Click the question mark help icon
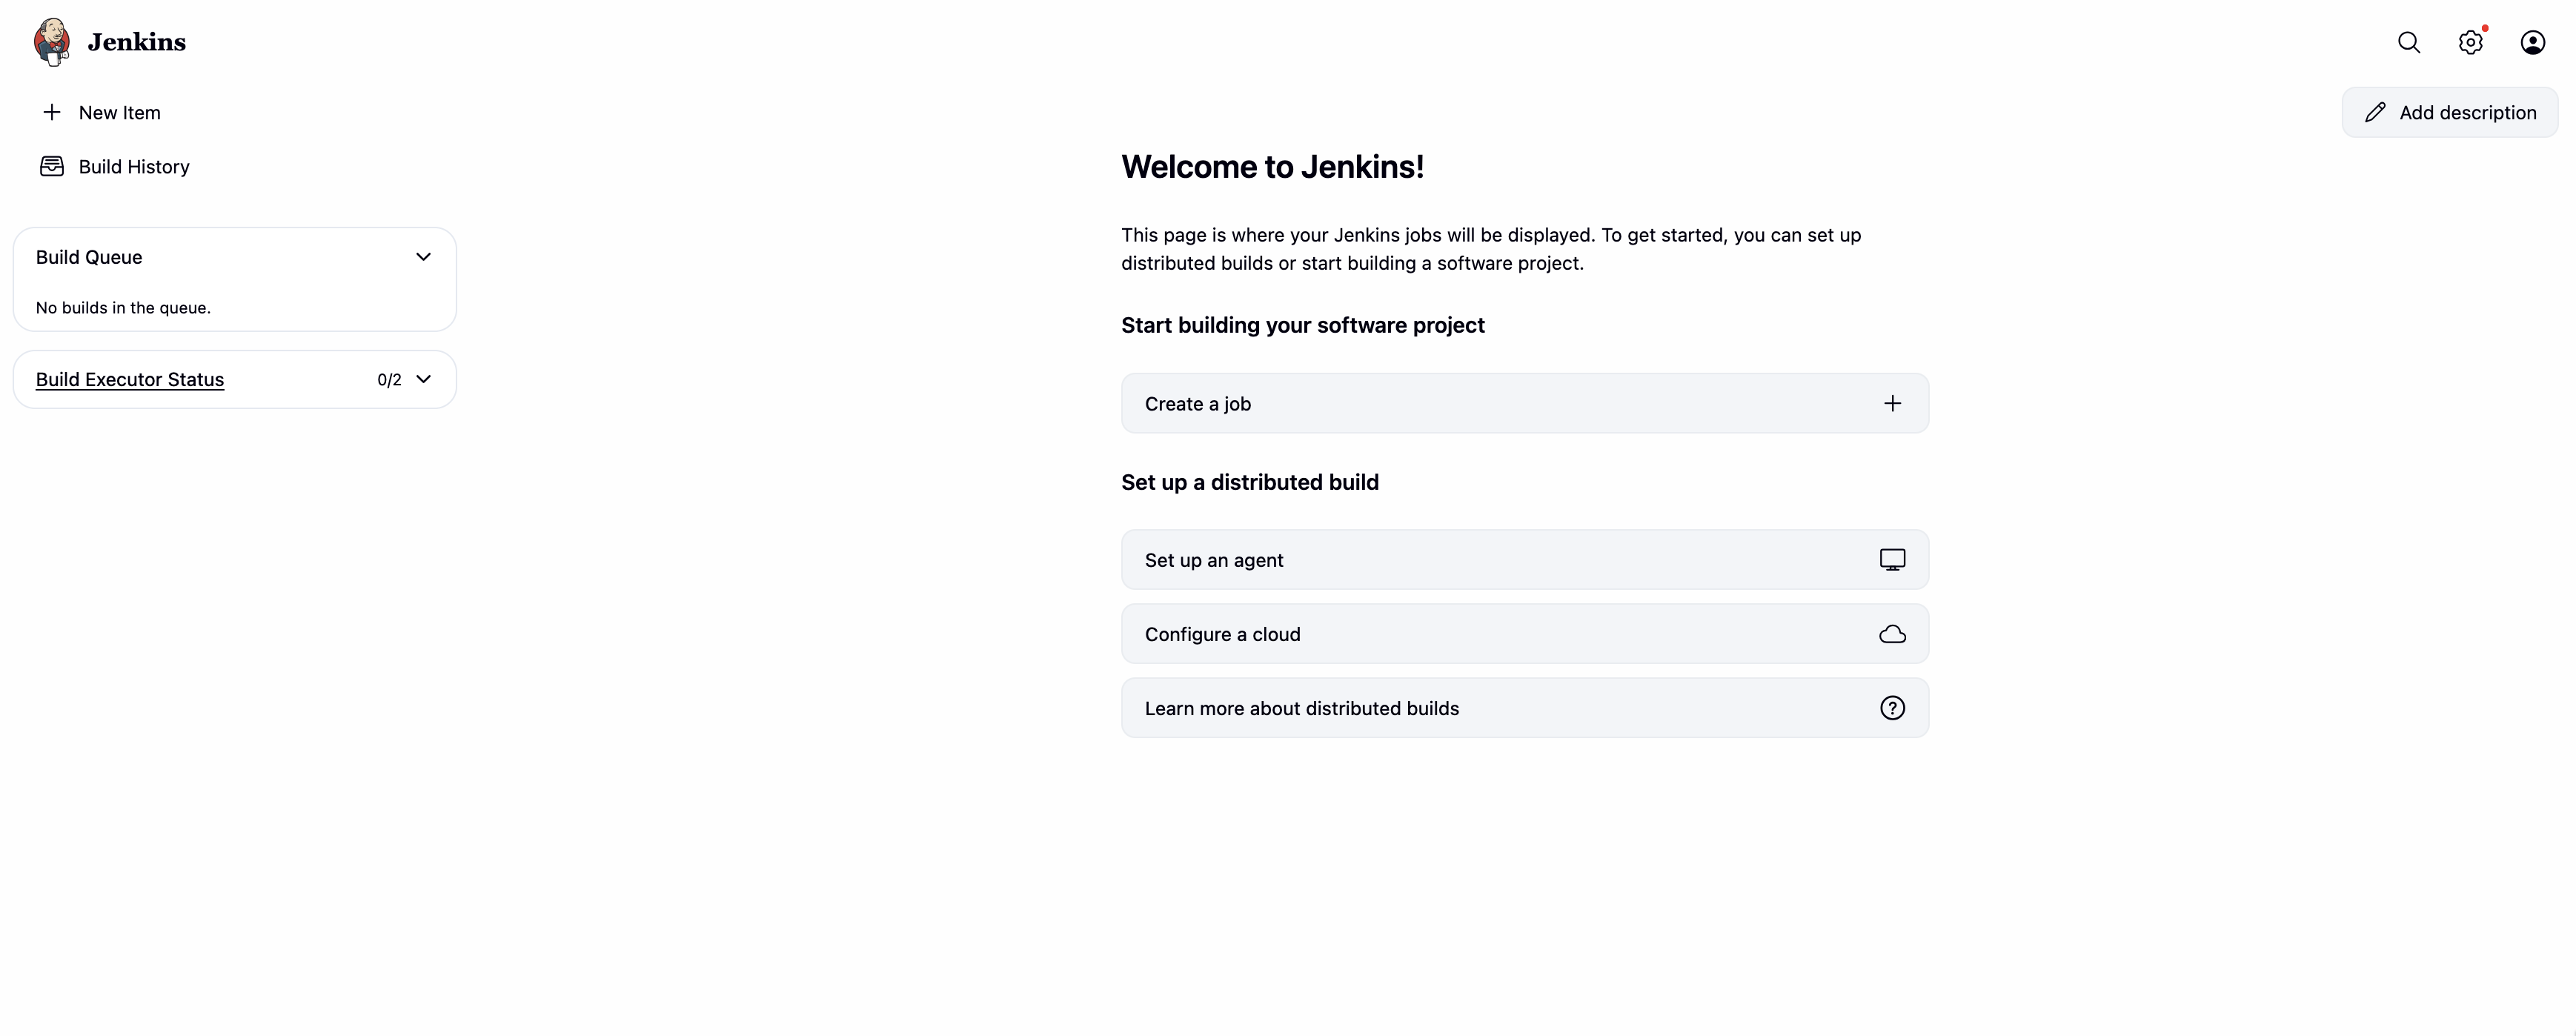The height and width of the screenshot is (1036, 2576). click(1892, 708)
